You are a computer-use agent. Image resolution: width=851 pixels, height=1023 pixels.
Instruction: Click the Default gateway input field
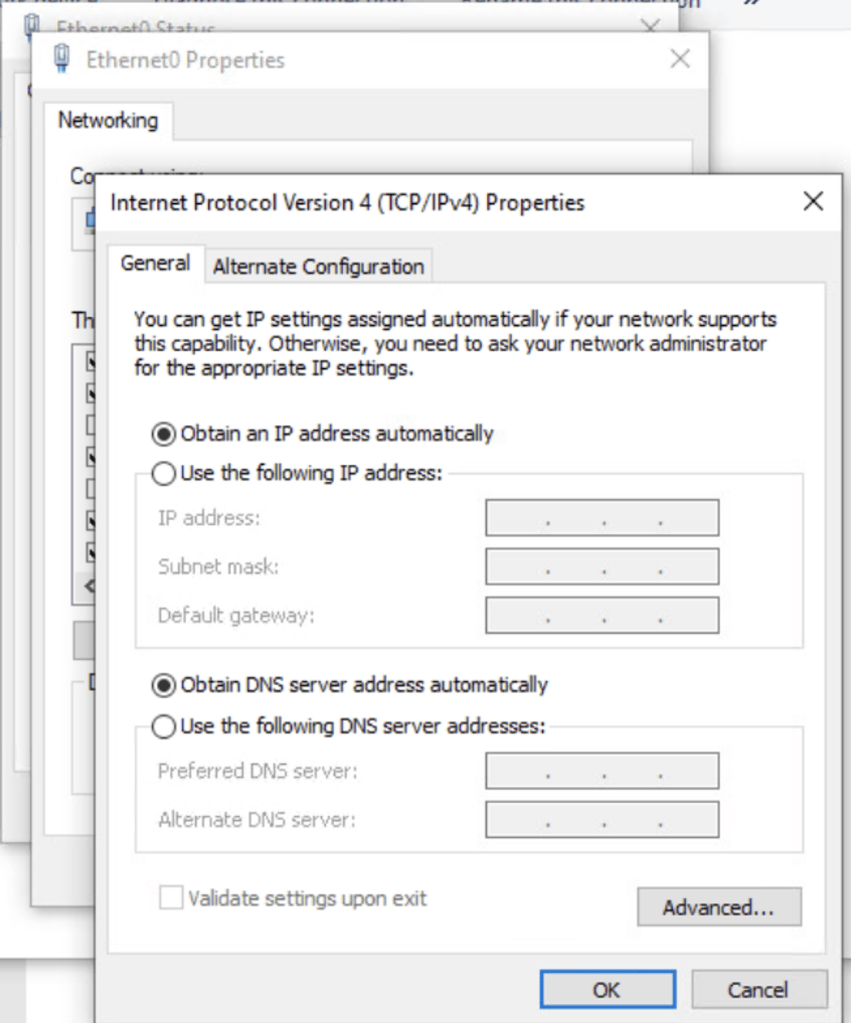(602, 615)
